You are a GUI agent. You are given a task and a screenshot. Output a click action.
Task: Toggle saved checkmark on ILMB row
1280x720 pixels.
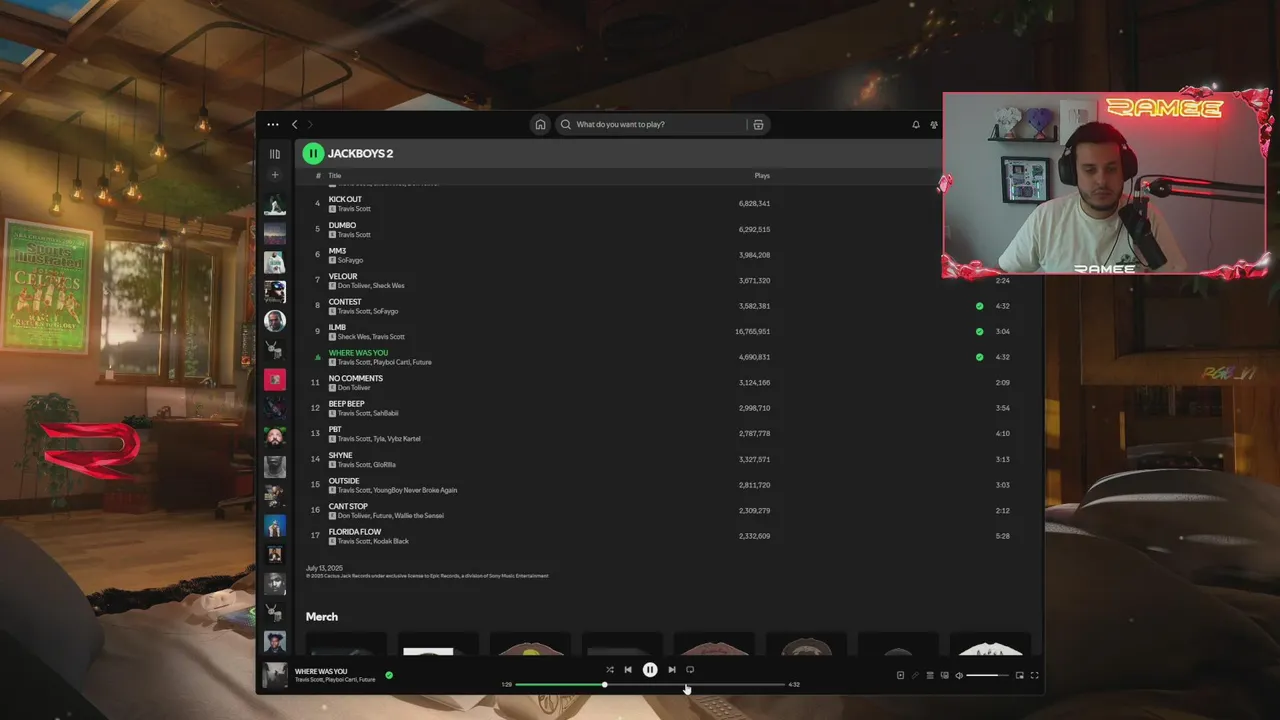(980, 331)
